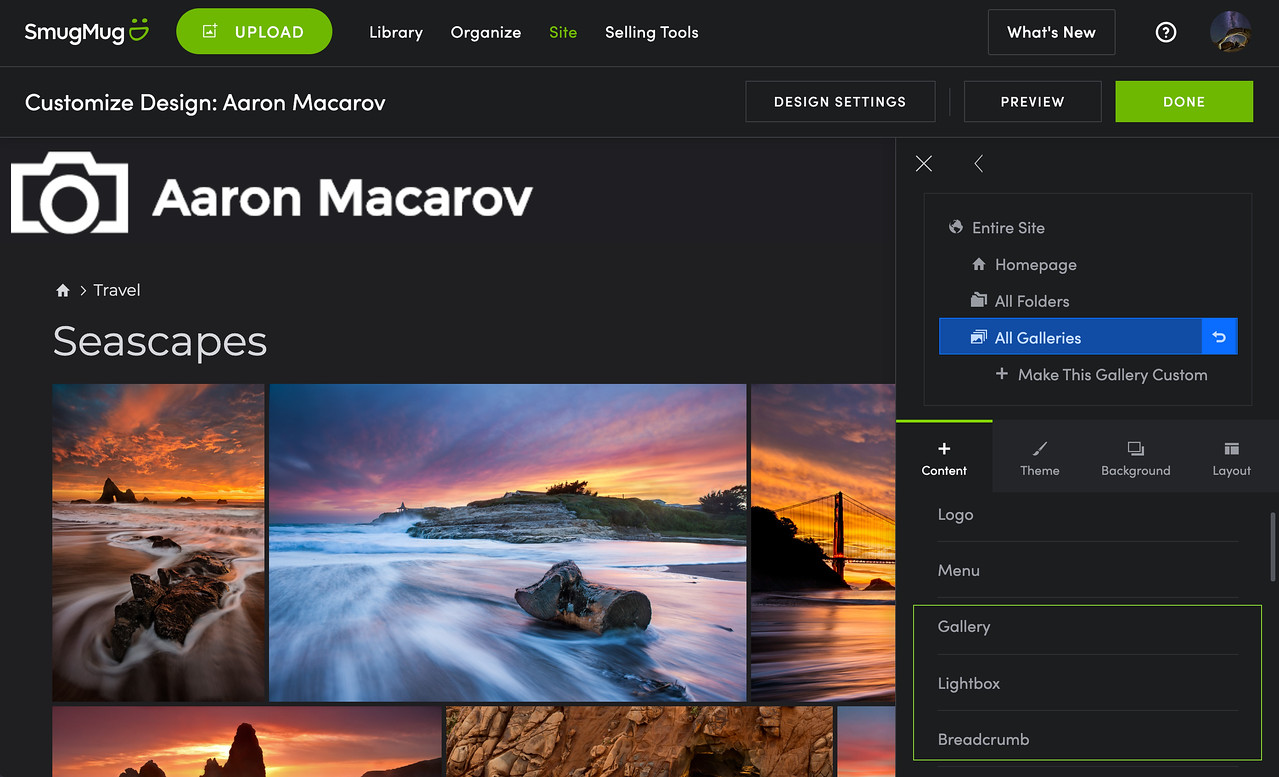The height and width of the screenshot is (777, 1279).
Task: Select Homepage in the site tree
Action: pyautogui.click(x=1035, y=265)
